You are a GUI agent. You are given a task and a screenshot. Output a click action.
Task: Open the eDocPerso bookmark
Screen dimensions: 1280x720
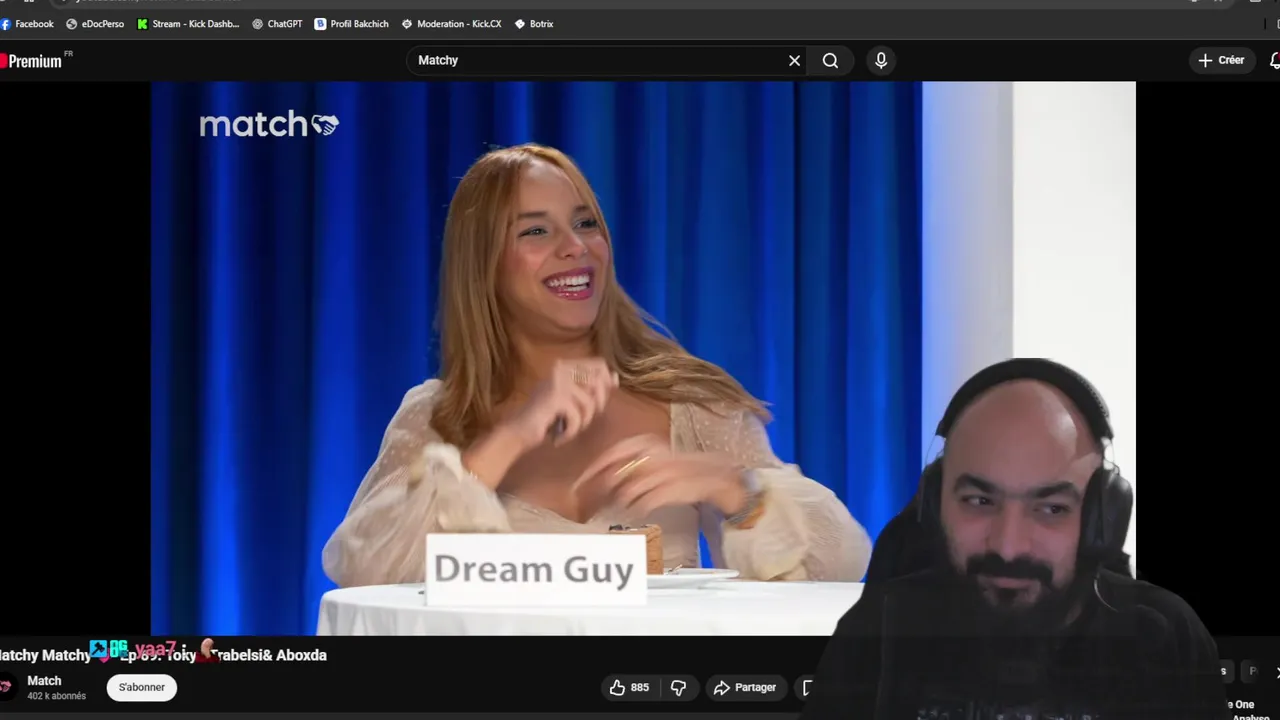(95, 24)
